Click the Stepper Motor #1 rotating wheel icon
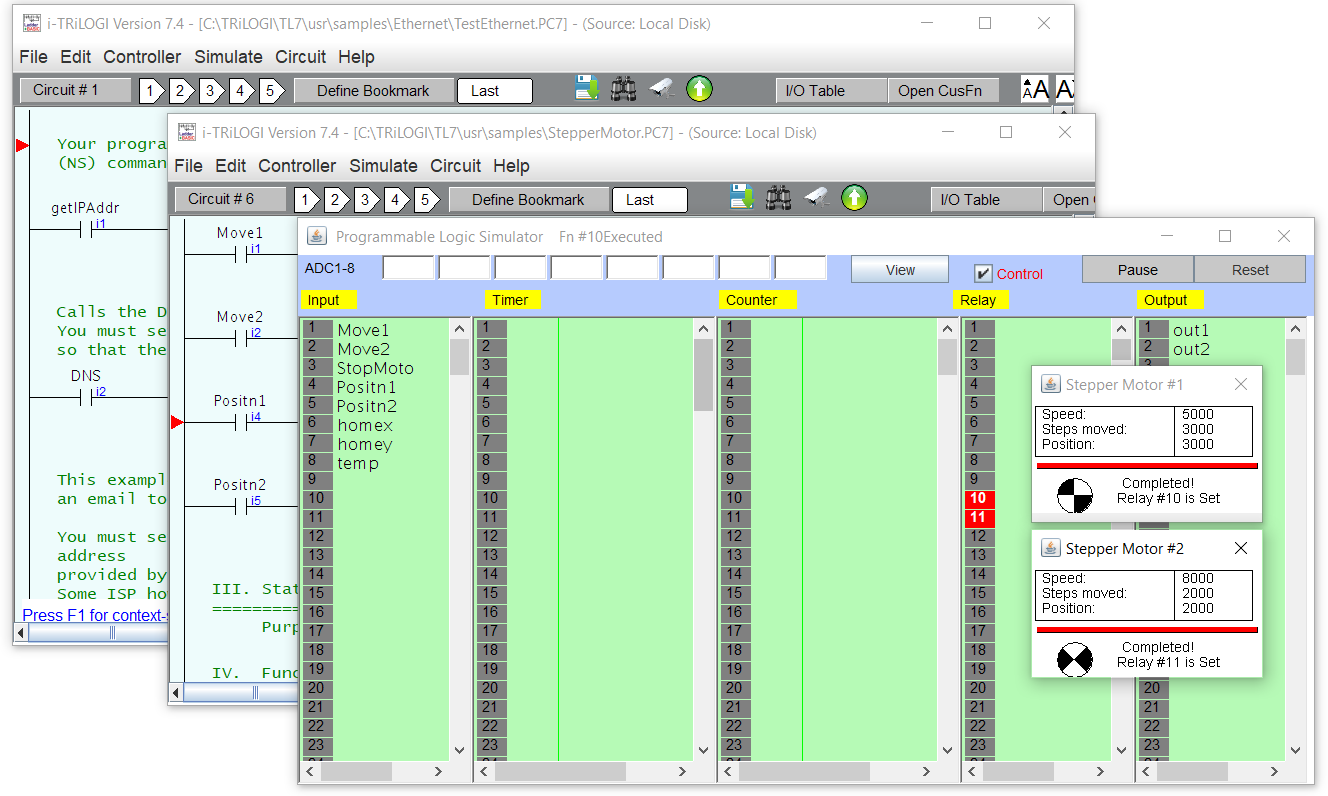This screenshot has height=796, width=1328. (1075, 496)
